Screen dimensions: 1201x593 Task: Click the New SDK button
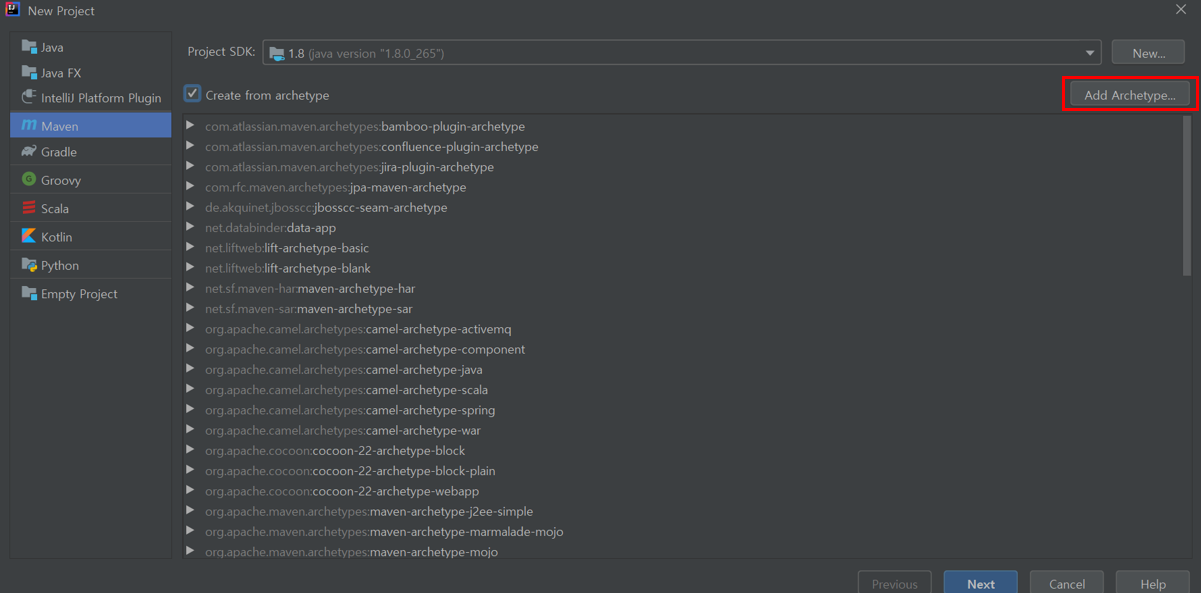point(1148,53)
